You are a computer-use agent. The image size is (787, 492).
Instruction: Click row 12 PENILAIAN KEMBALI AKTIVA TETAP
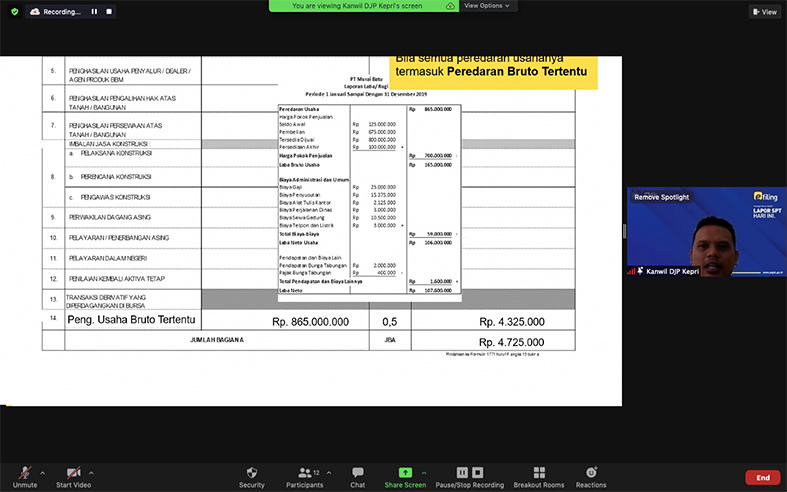[117, 279]
